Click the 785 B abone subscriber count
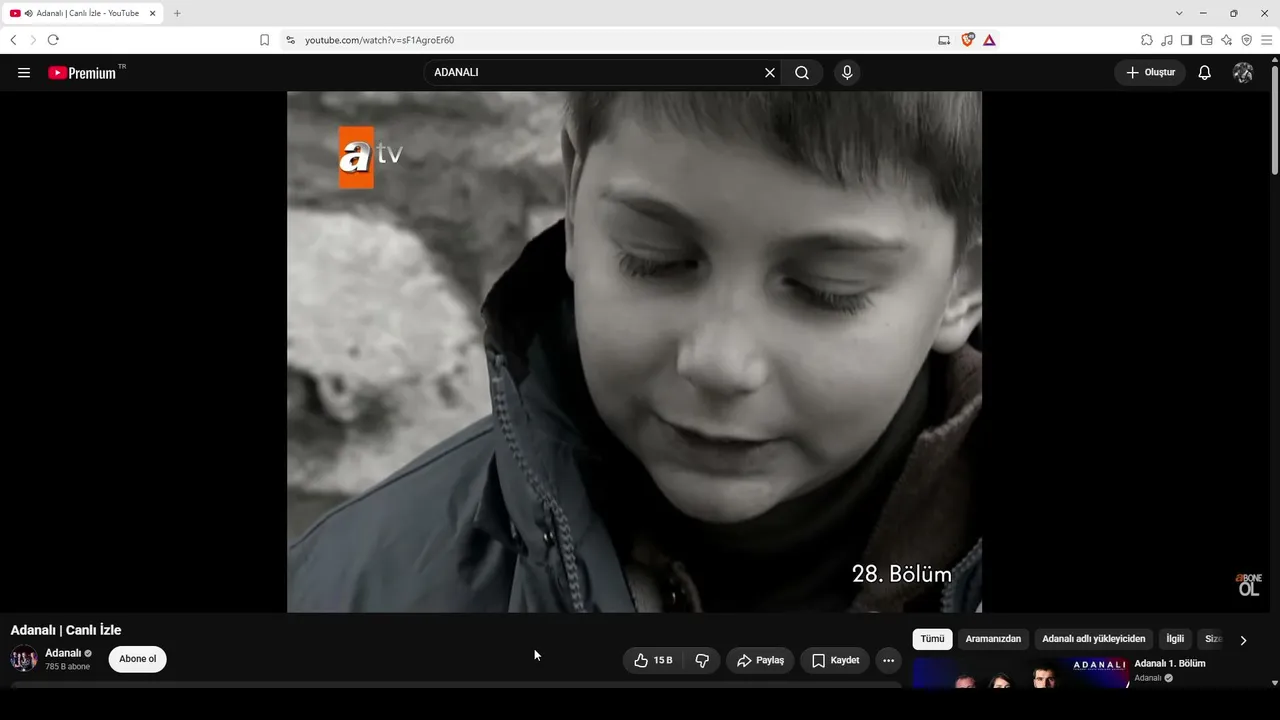1280x720 pixels. 67,667
